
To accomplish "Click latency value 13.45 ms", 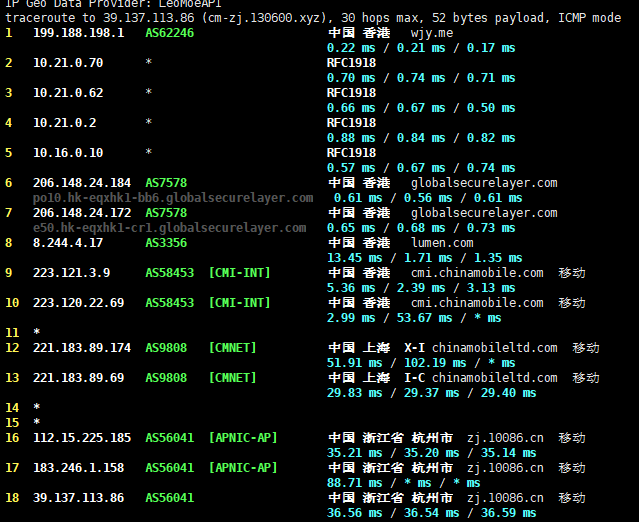I will click(x=355, y=258).
